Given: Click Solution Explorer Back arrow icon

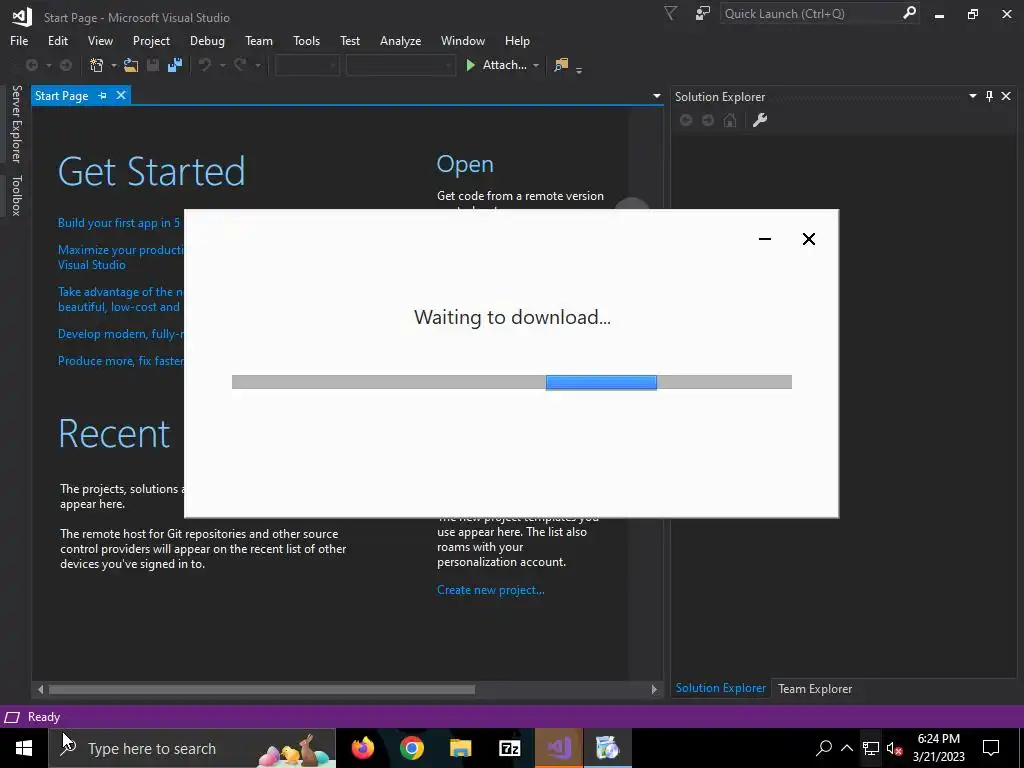Looking at the screenshot, I should [x=686, y=120].
